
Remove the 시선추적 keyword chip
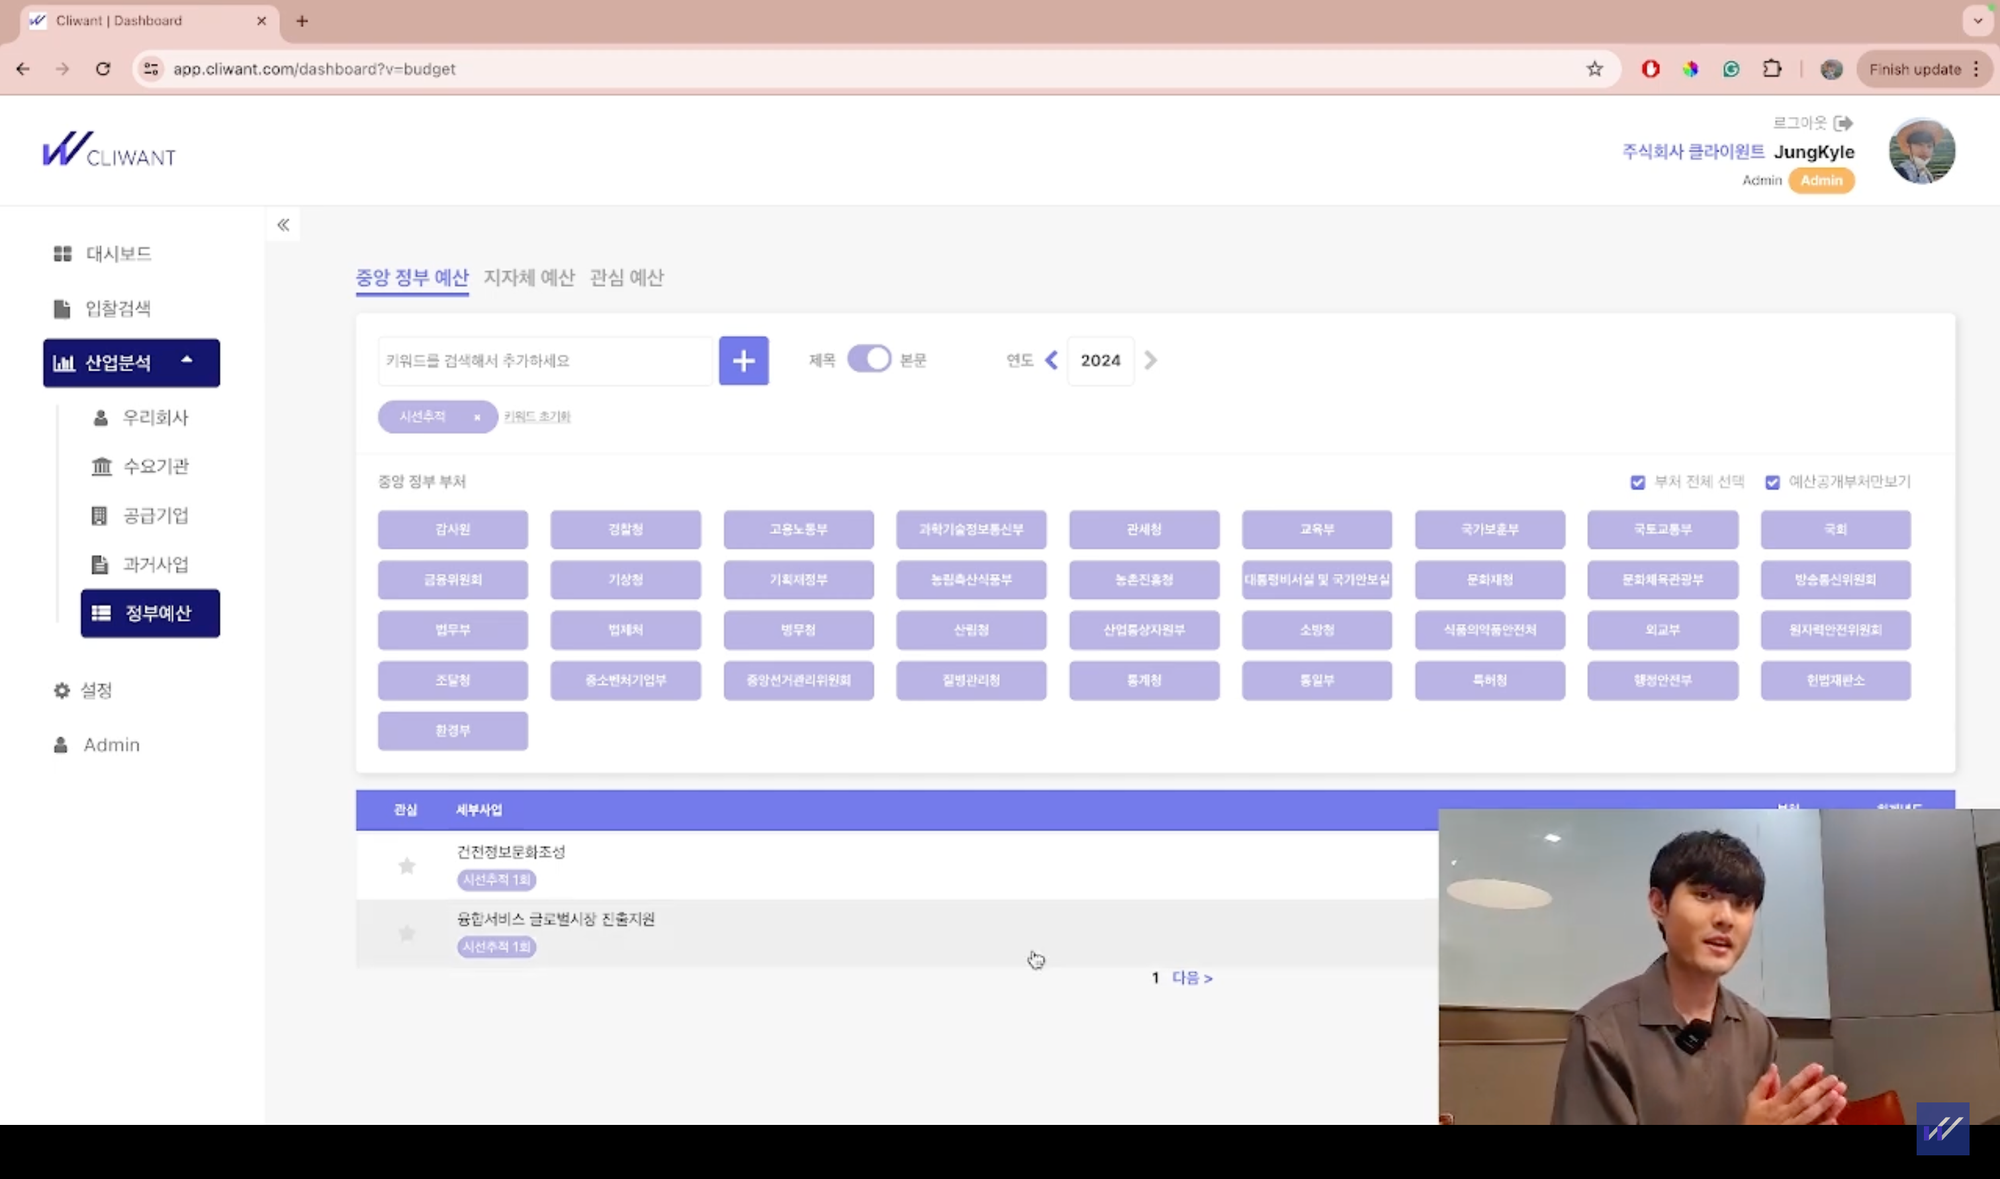pyautogui.click(x=477, y=417)
